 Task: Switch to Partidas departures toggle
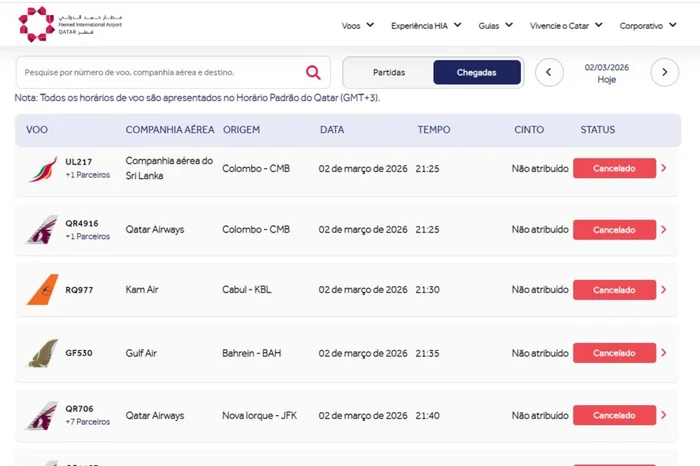389,72
